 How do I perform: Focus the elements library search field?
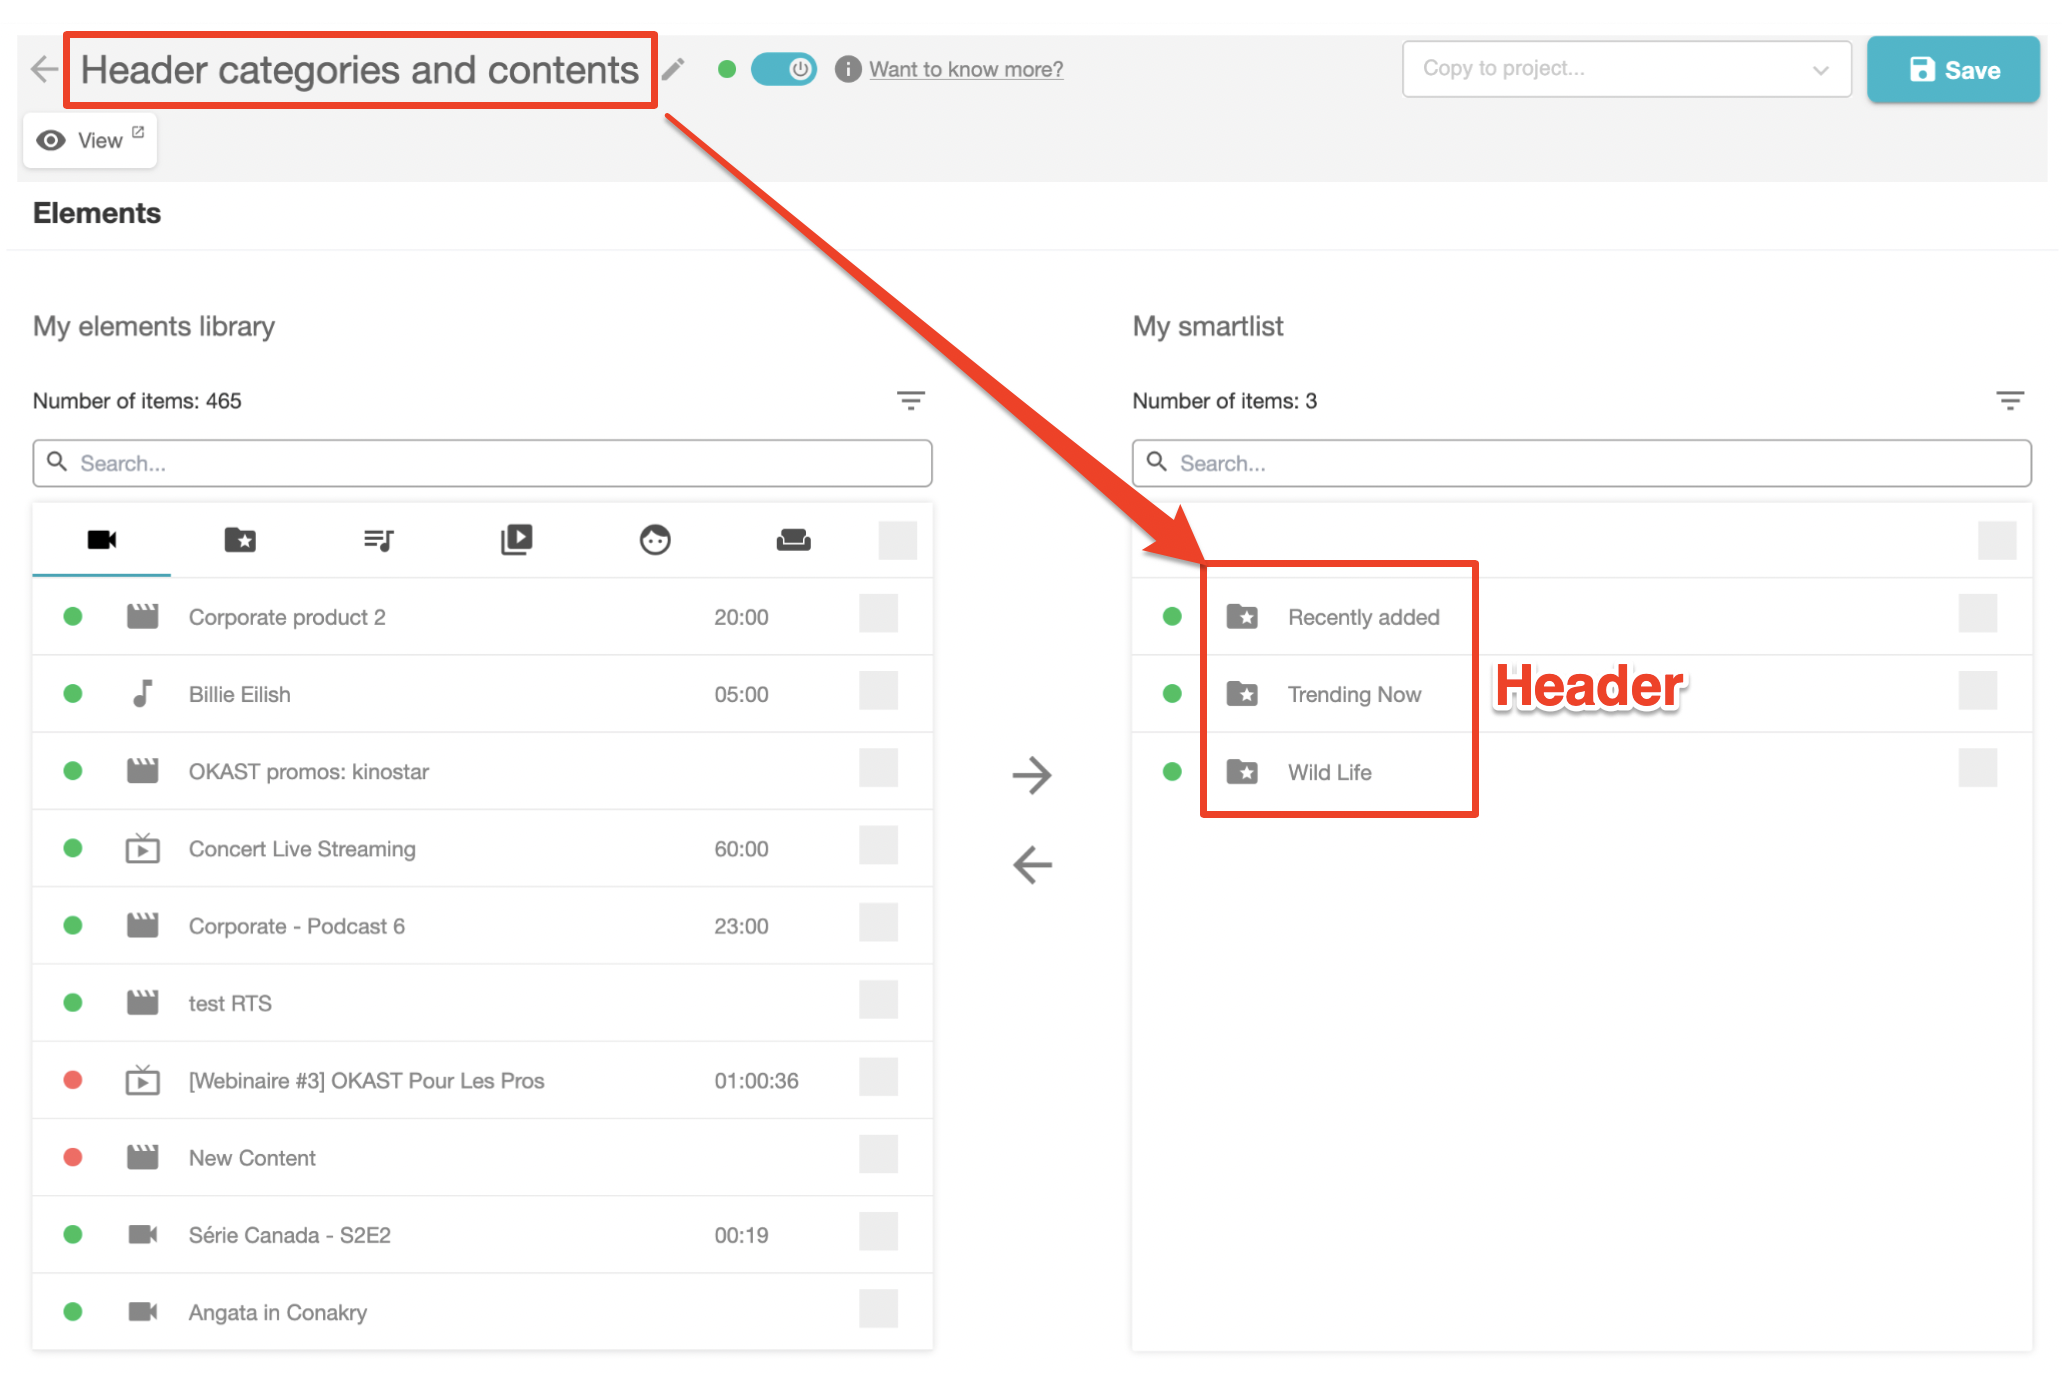pos(482,463)
